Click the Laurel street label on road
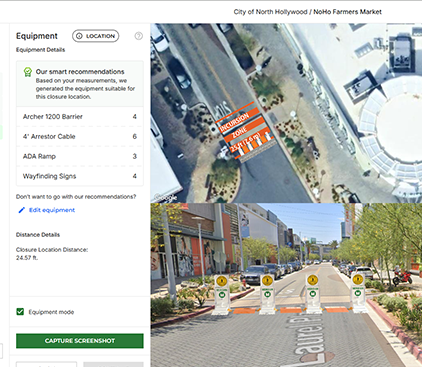 point(308,337)
